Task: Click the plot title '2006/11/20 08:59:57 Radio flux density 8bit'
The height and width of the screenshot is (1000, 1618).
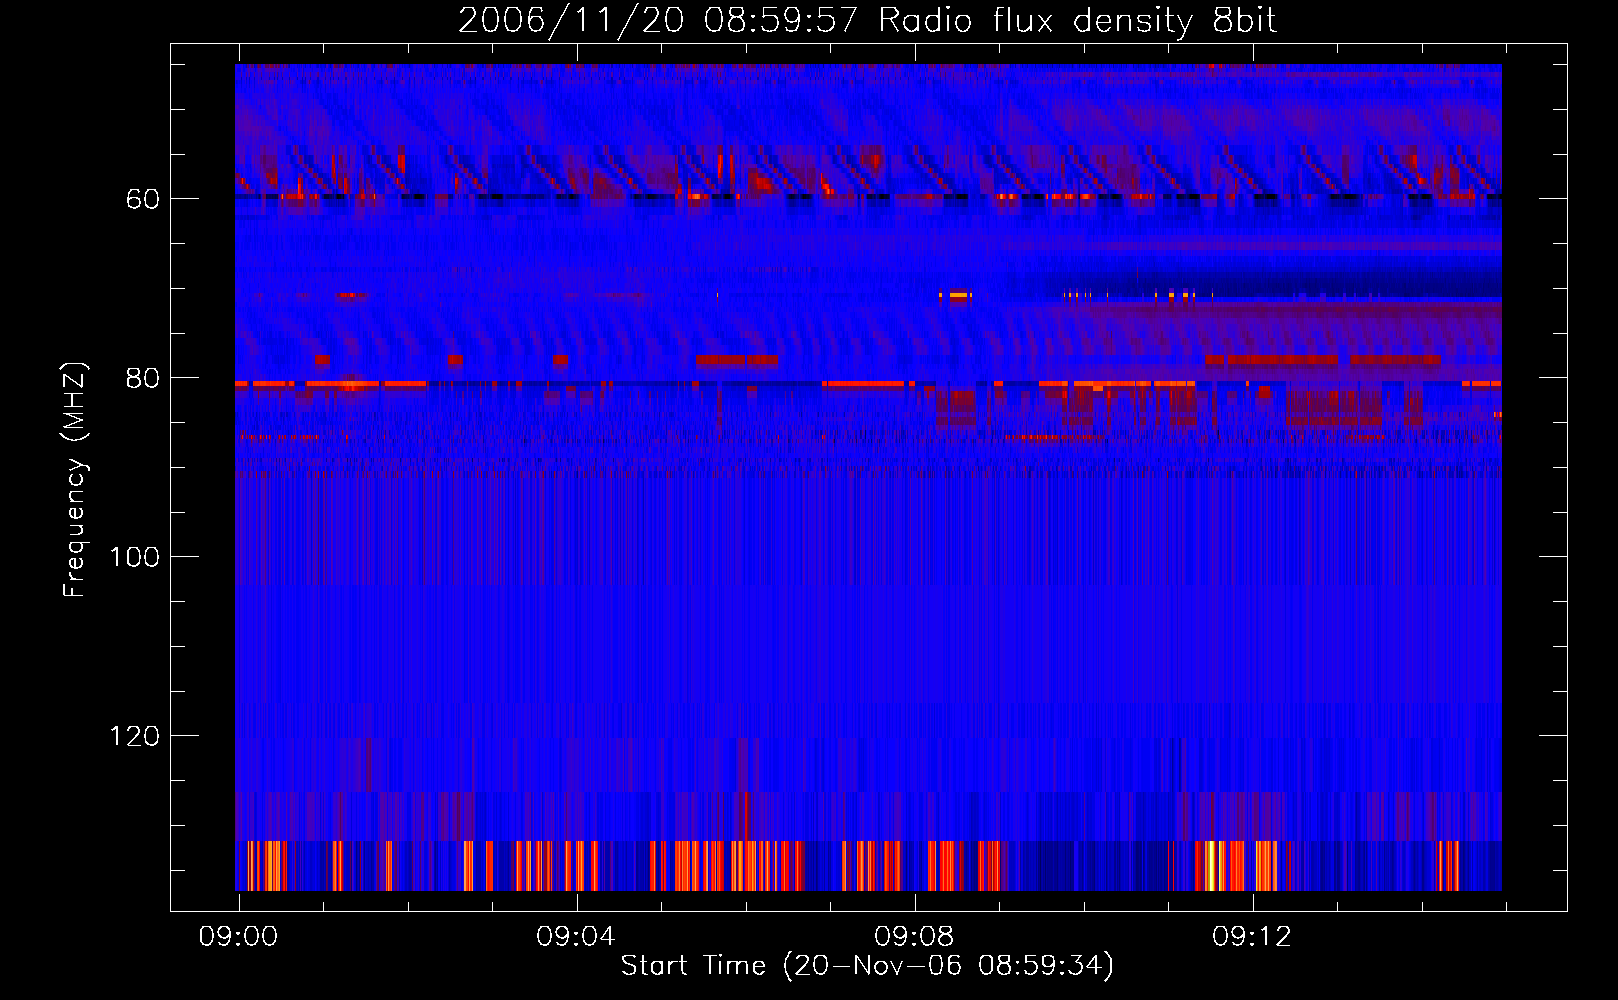Action: 867,21
